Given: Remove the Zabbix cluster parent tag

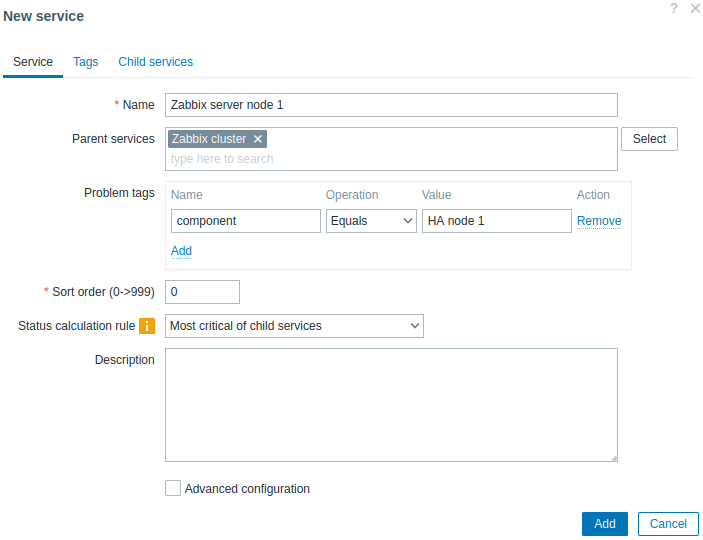Looking at the screenshot, I should [x=258, y=139].
